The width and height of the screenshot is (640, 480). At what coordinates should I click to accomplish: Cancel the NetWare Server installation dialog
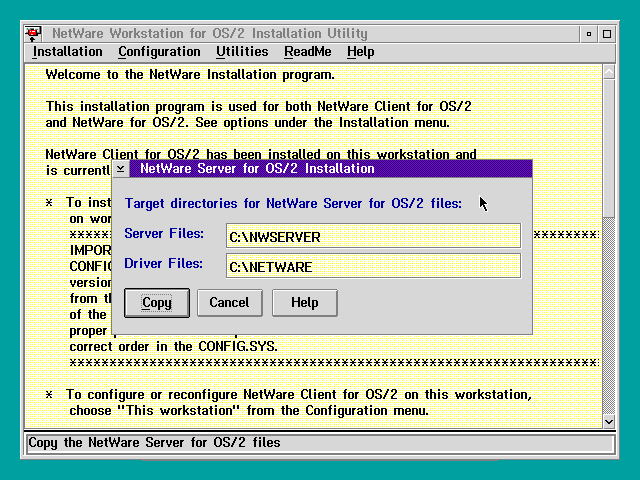point(229,303)
